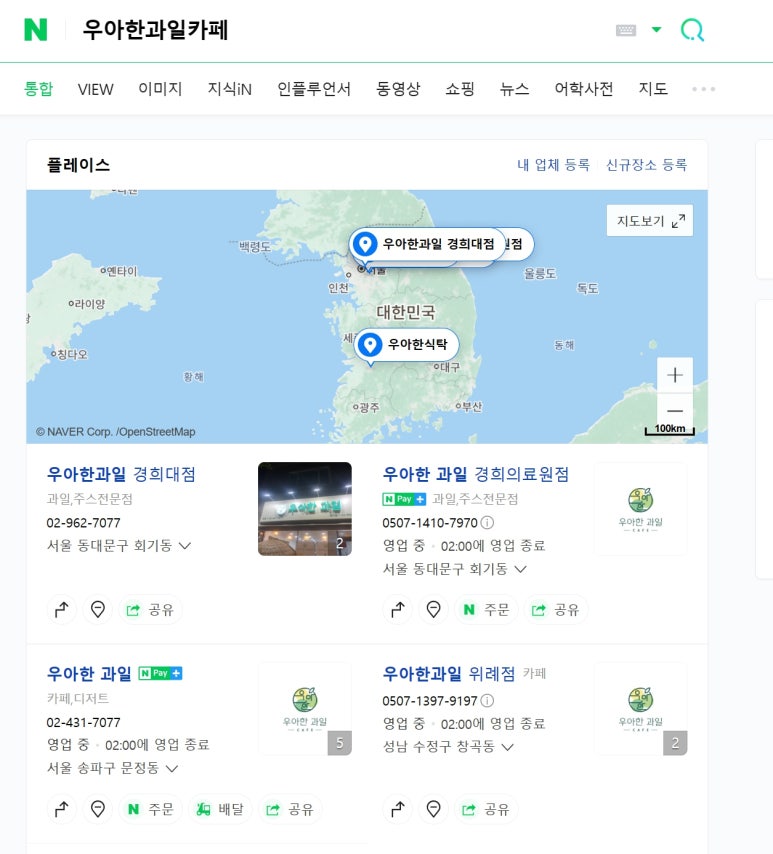The width and height of the screenshot is (773, 854).
Task: Order via N 주문 at 문정동 store
Action: coord(150,809)
